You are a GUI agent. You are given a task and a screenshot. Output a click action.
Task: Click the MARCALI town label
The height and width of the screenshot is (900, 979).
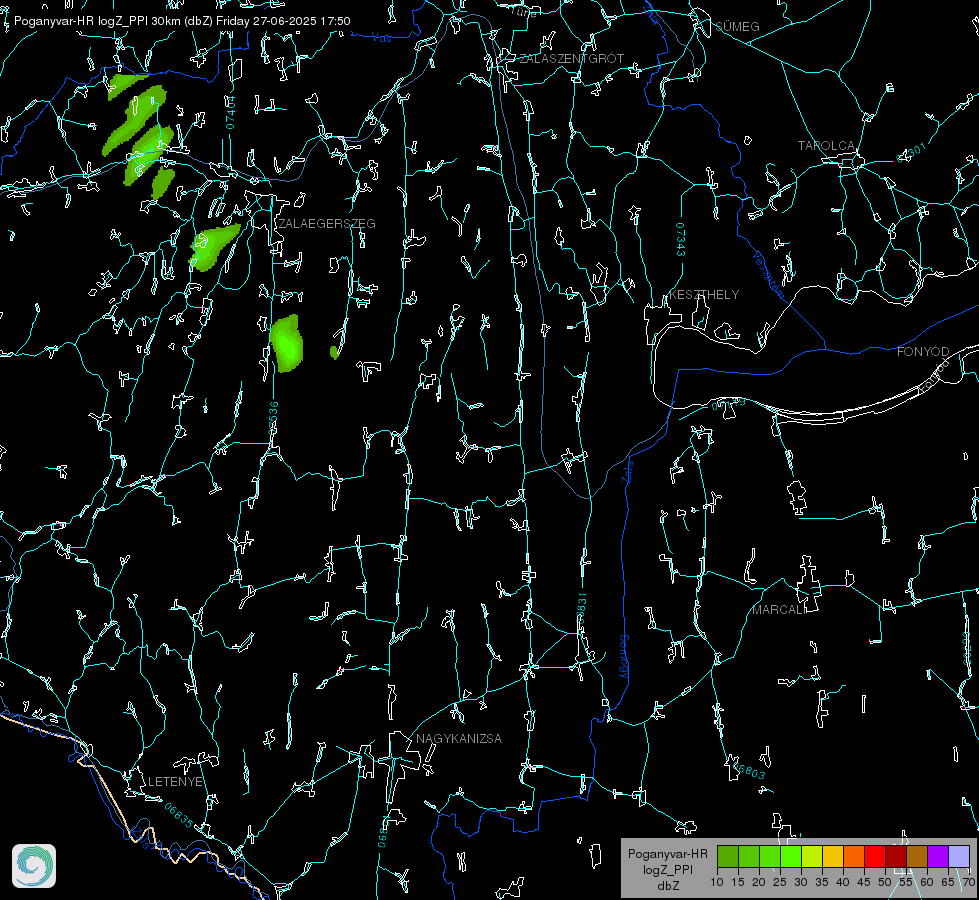point(779,610)
